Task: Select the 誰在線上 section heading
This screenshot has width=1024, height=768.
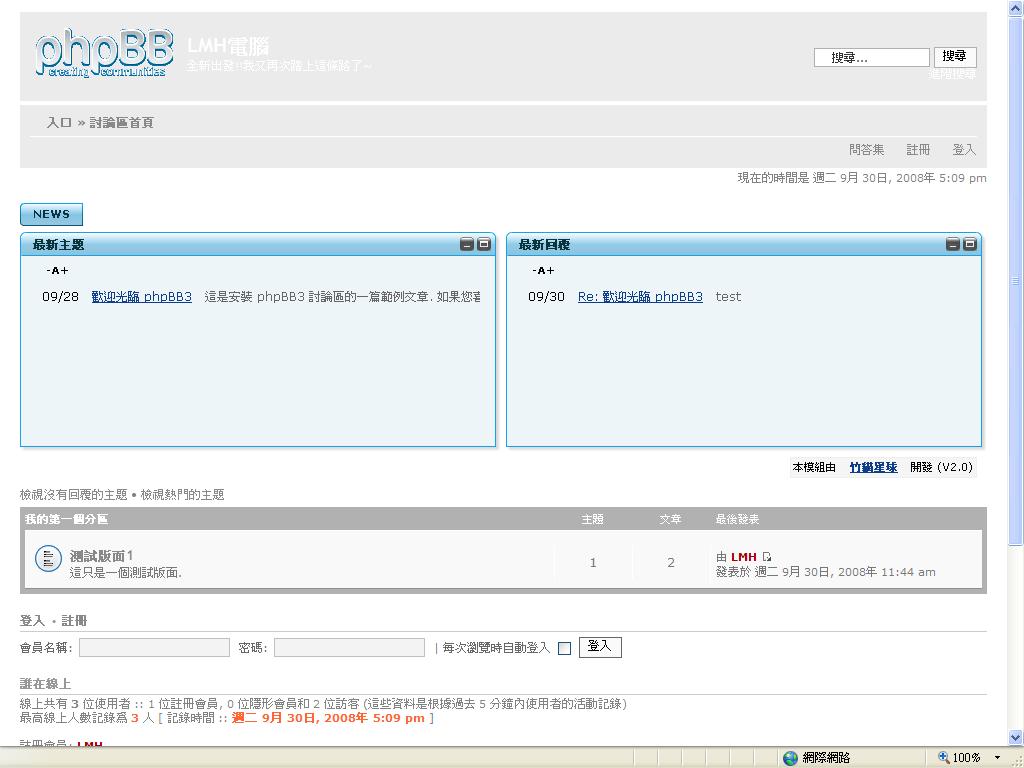Action: tap(45, 684)
